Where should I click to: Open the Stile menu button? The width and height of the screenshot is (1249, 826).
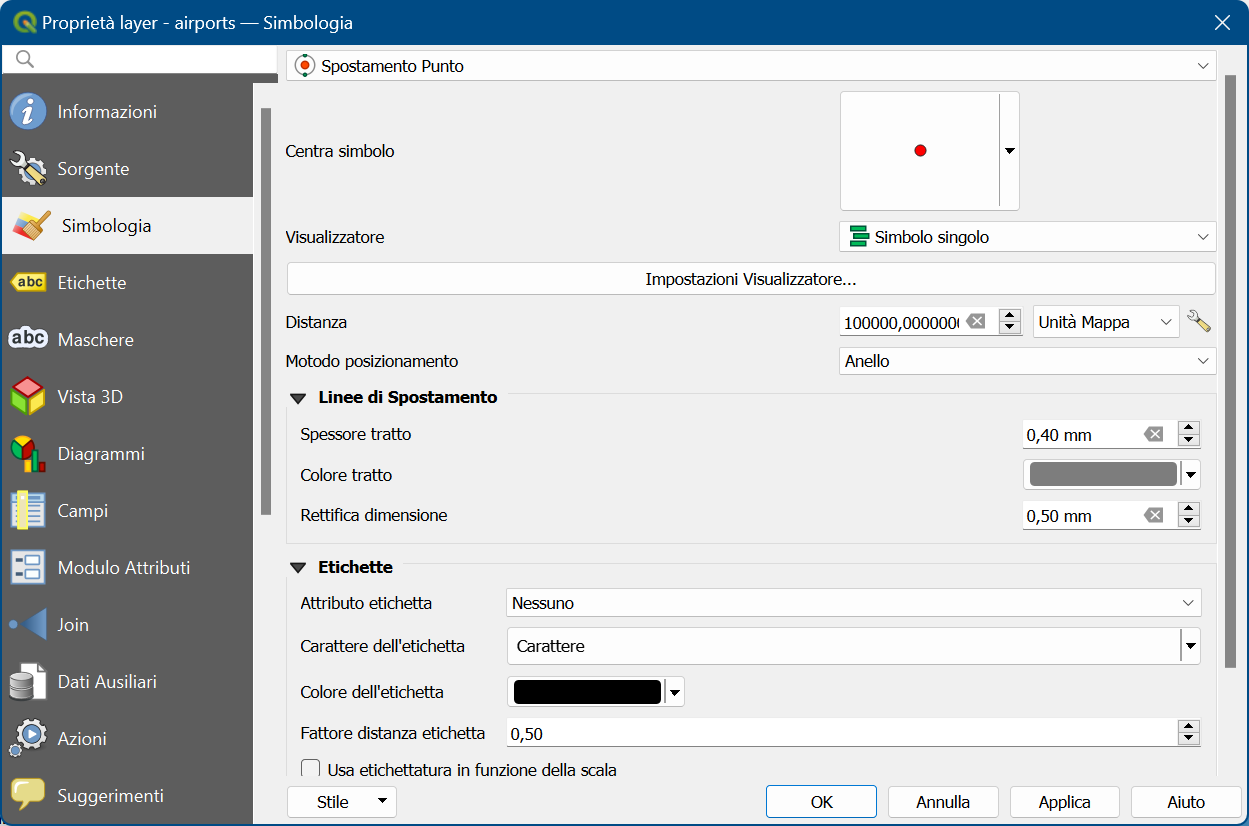[x=342, y=802]
